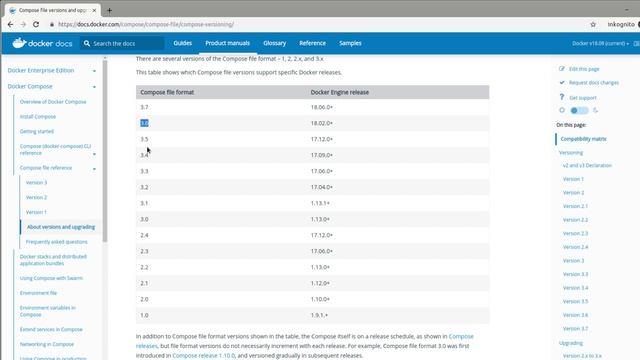Image resolution: width=640 pixels, height=360 pixels.
Task: Click the browser back arrow
Action: [10, 24]
